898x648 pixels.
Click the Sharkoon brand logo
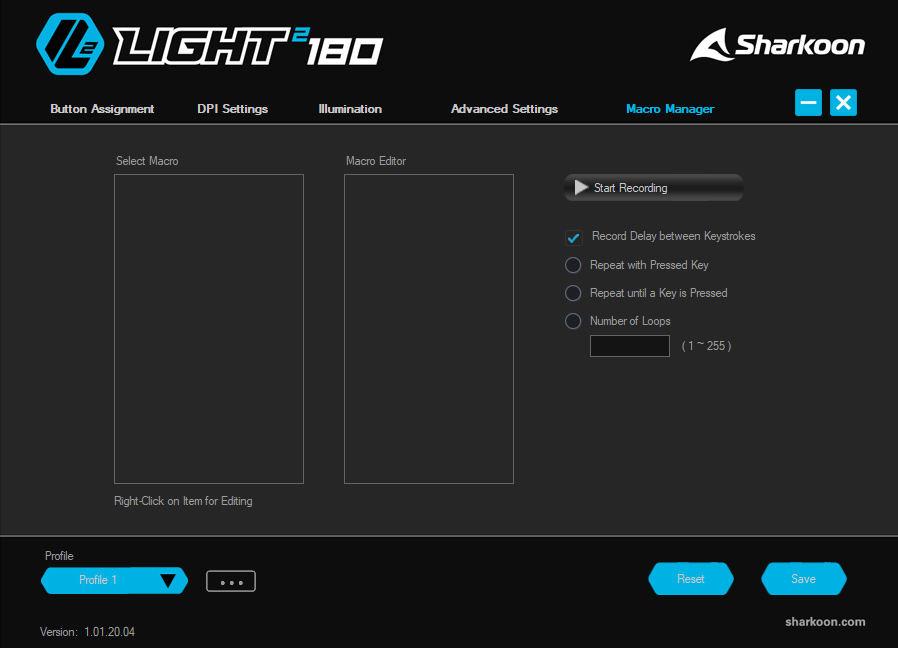click(777, 45)
